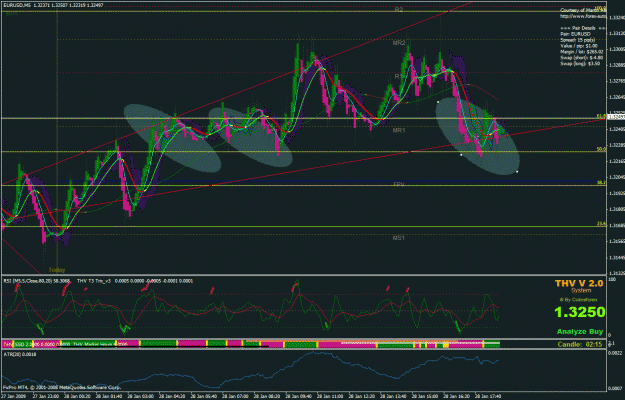Click the '28 Jan 08:20' time axis label
This screenshot has height=400, width=625.
tap(266, 396)
